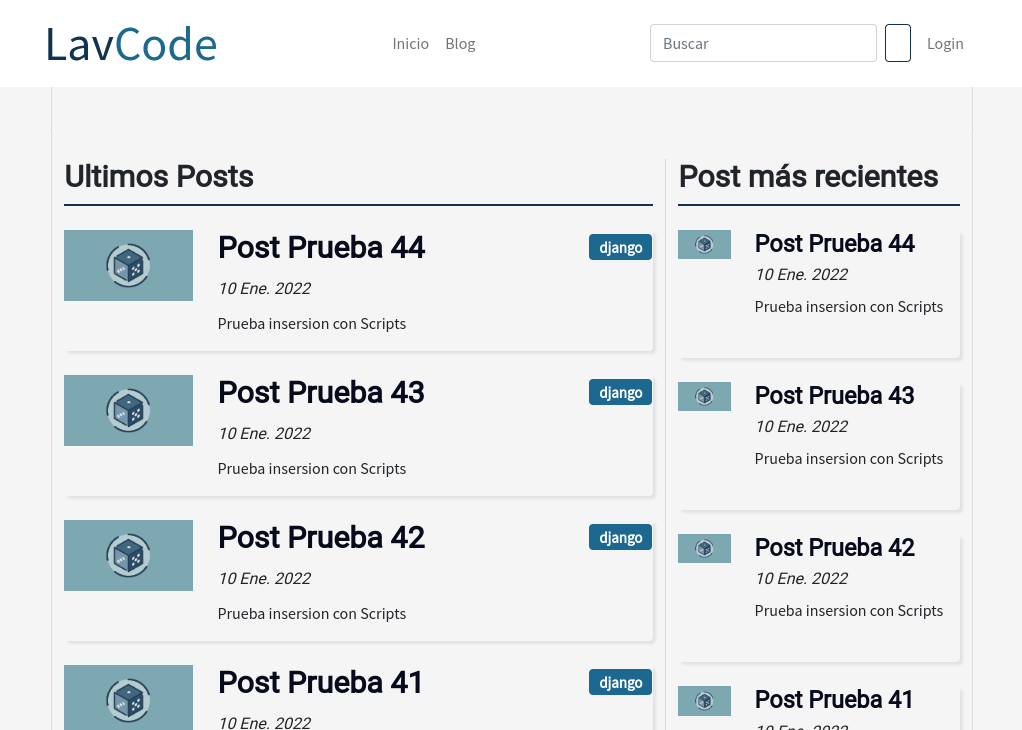Click the search submit button beside Buscar

pyautogui.click(x=898, y=43)
